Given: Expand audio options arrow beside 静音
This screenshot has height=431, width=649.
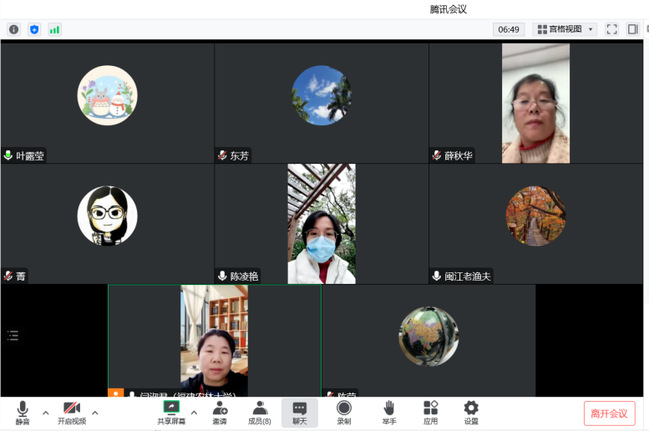Looking at the screenshot, I should click(x=45, y=411).
